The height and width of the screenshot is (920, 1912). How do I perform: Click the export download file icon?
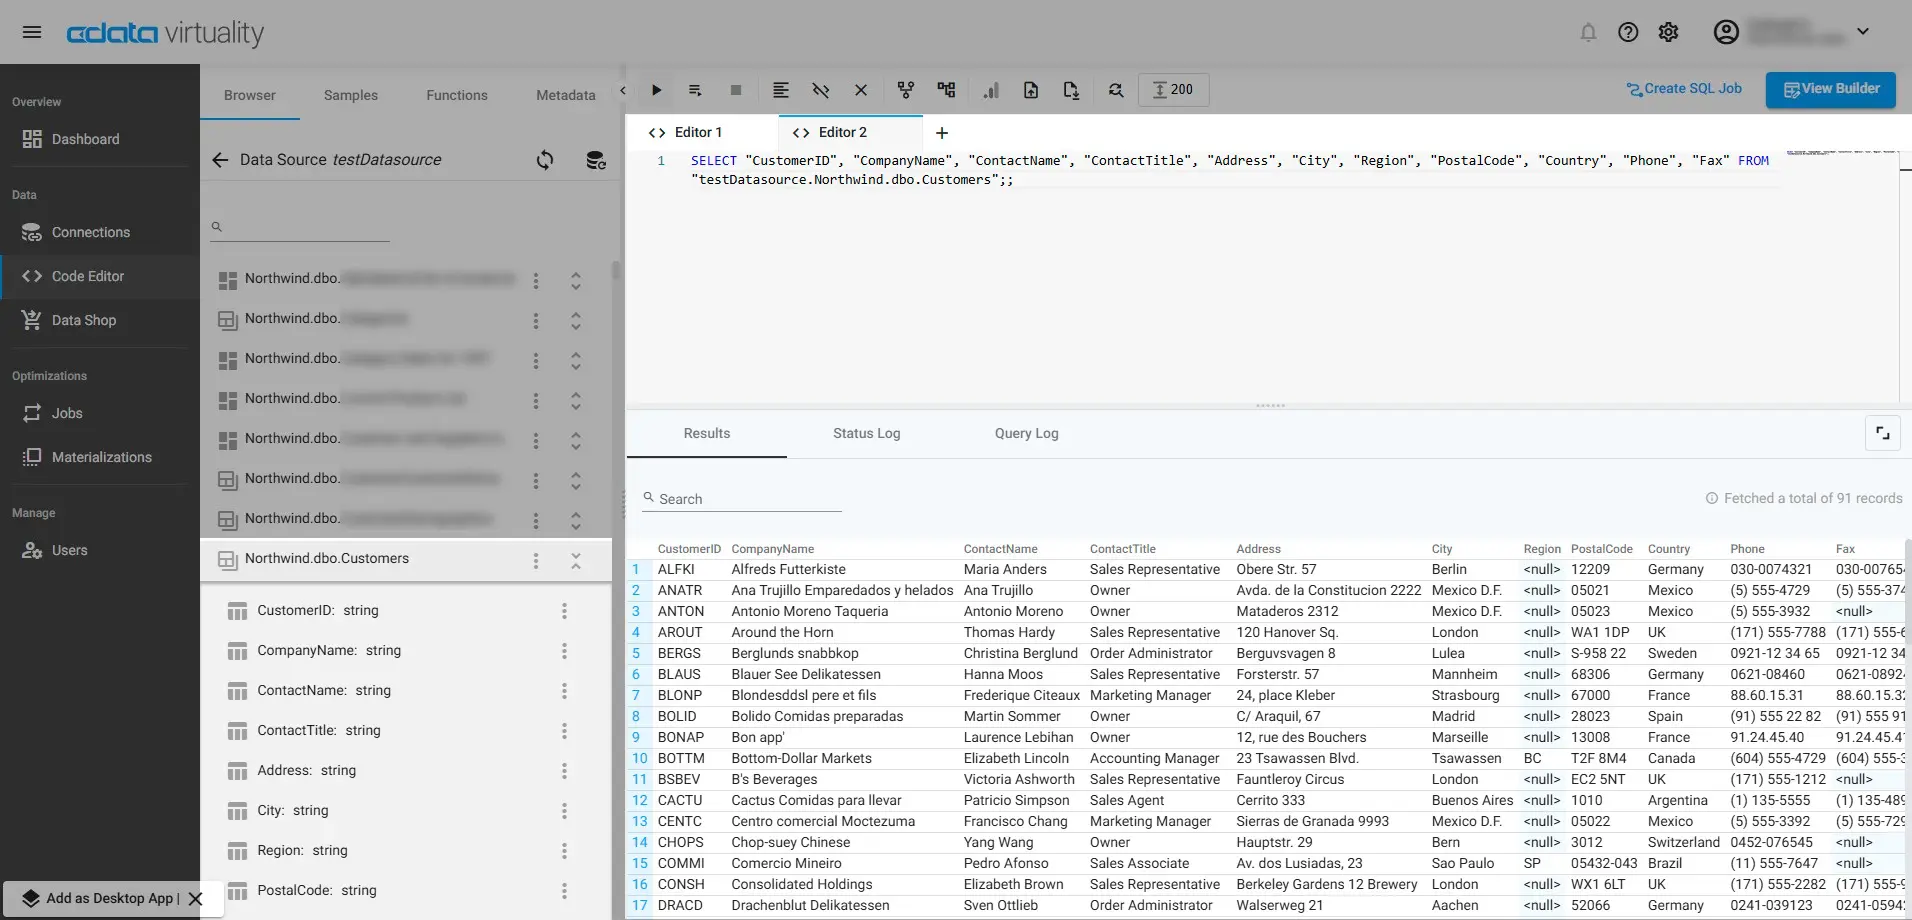pyautogui.click(x=1071, y=90)
